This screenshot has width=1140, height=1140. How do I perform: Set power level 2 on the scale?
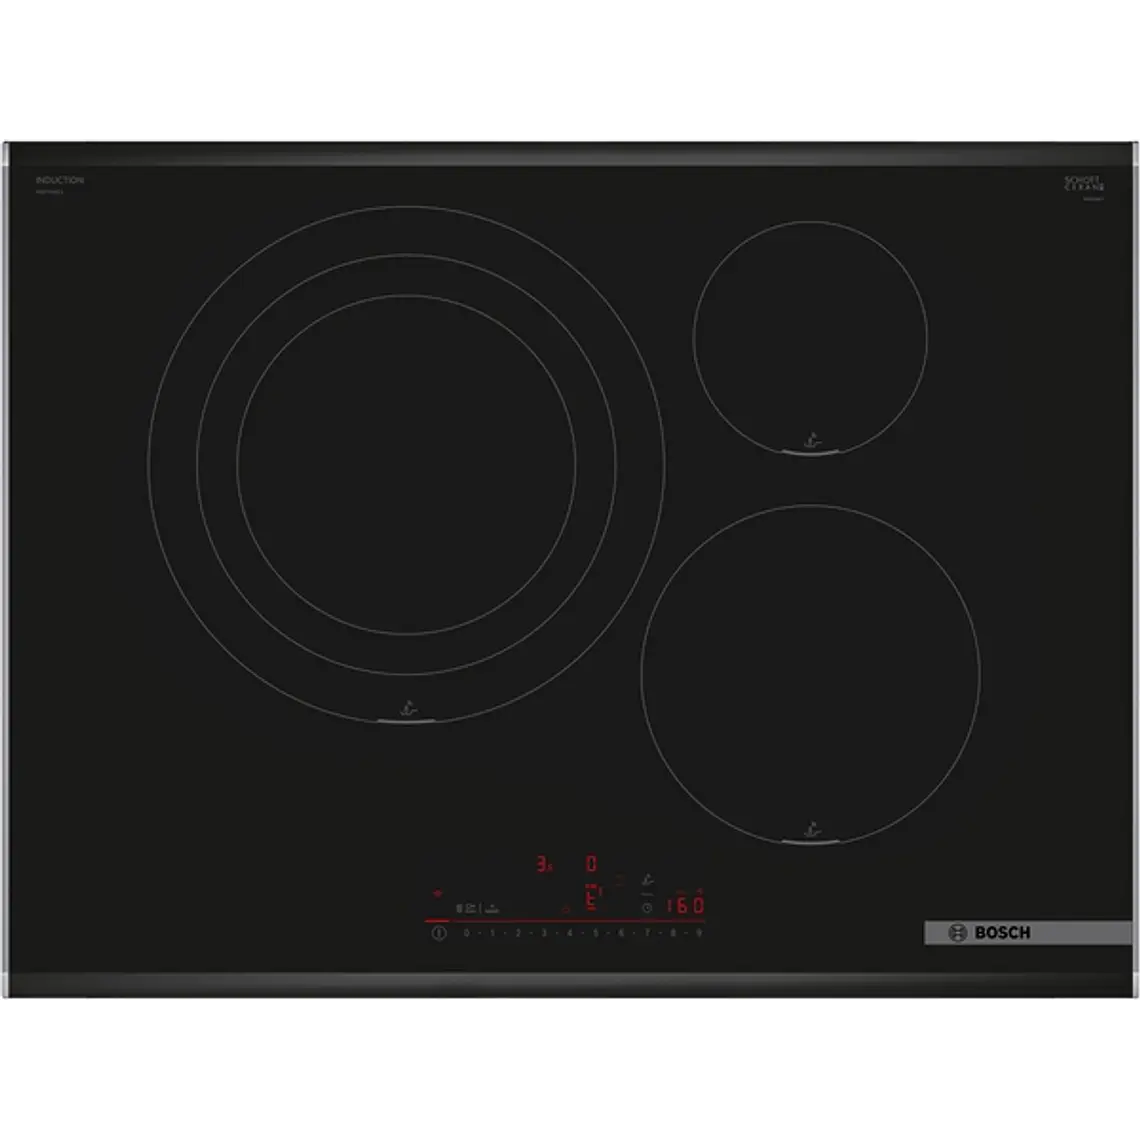(x=518, y=933)
